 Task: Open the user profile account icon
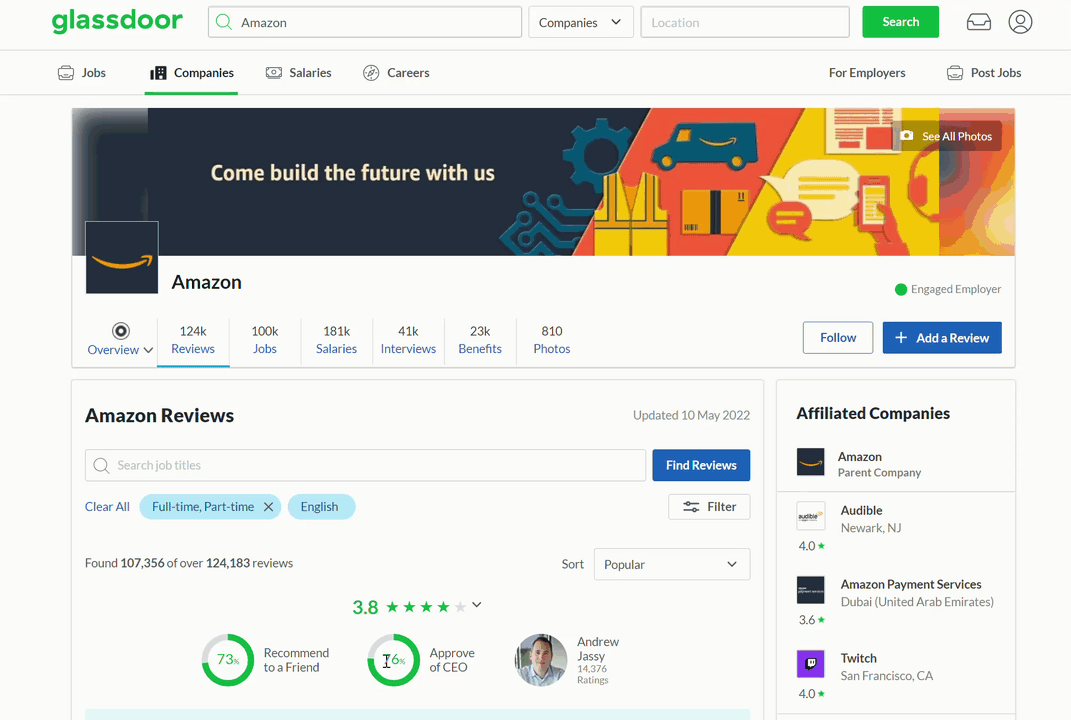tap(1020, 21)
